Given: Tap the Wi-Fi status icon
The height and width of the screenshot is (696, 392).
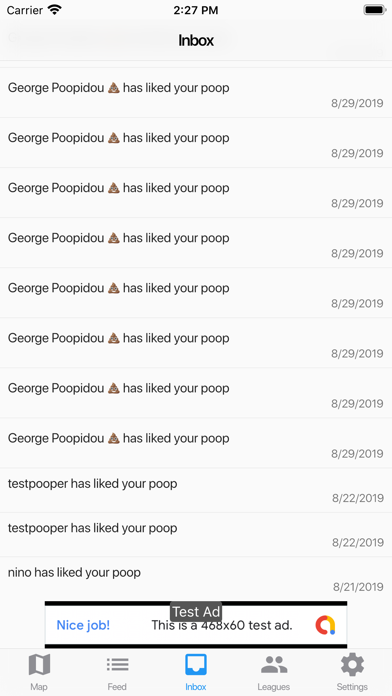Looking at the screenshot, I should pyautogui.click(x=55, y=10).
